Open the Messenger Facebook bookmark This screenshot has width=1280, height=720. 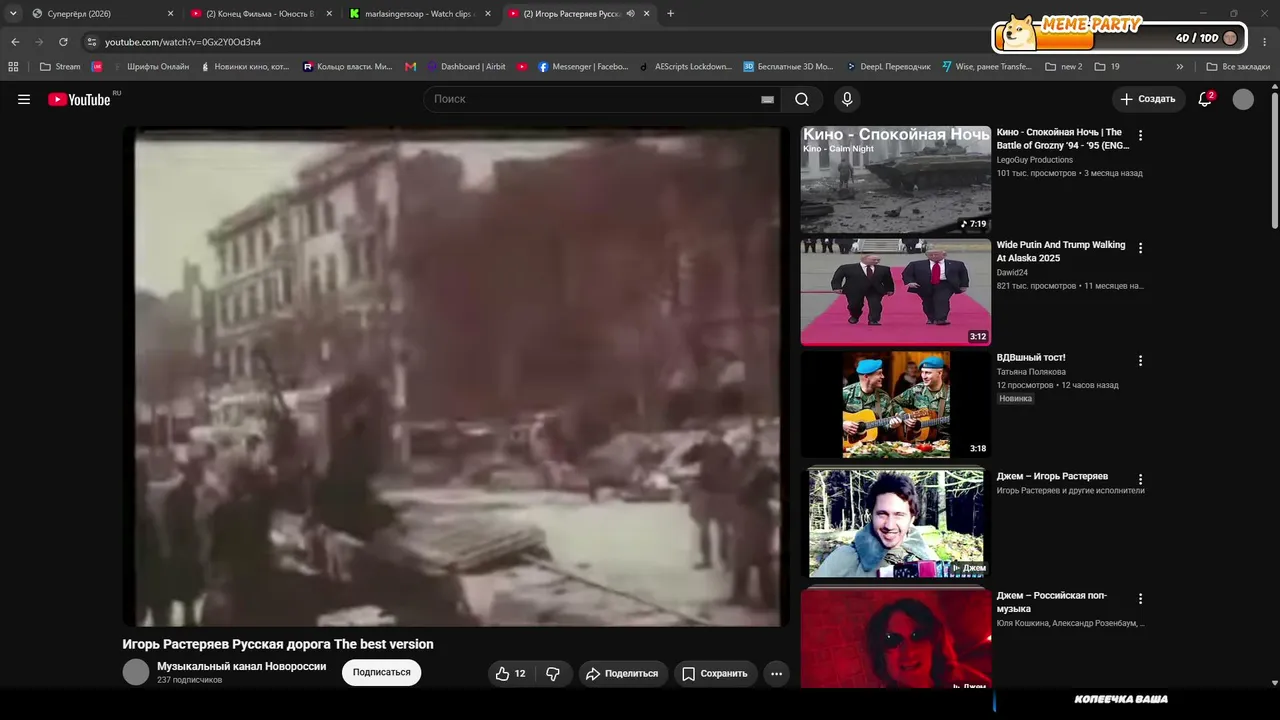tap(584, 67)
